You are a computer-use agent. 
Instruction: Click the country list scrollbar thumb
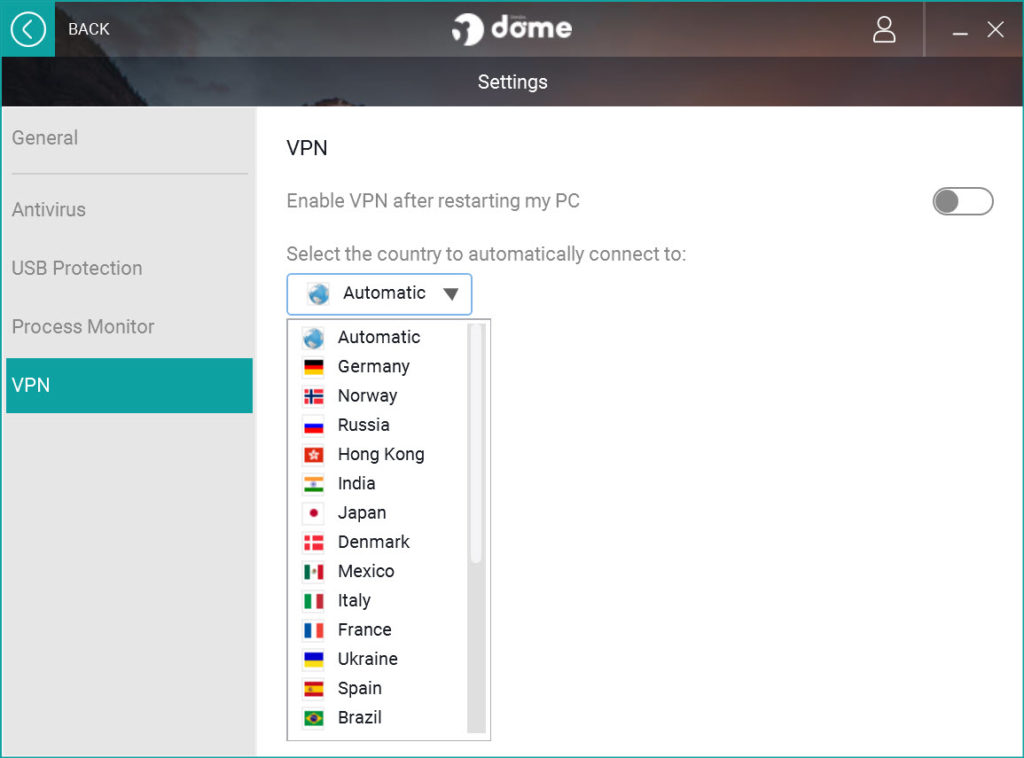pyautogui.click(x=476, y=443)
